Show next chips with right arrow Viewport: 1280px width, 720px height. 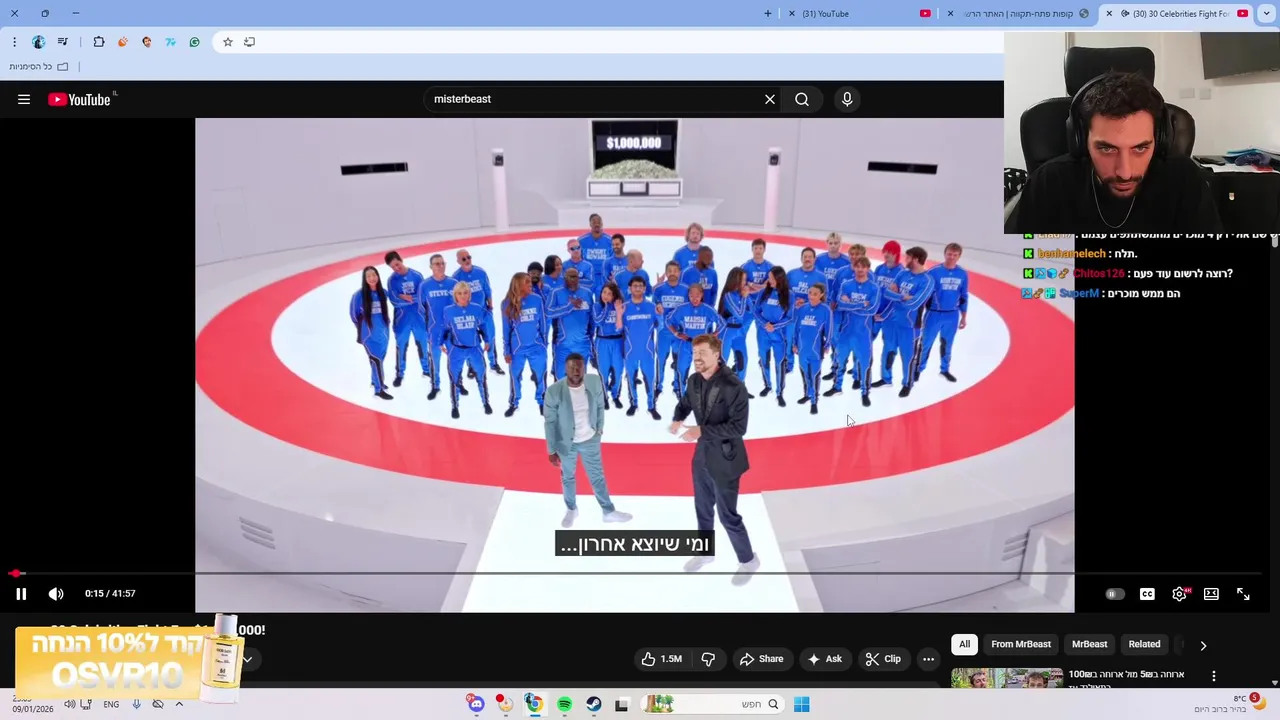tap(1203, 645)
